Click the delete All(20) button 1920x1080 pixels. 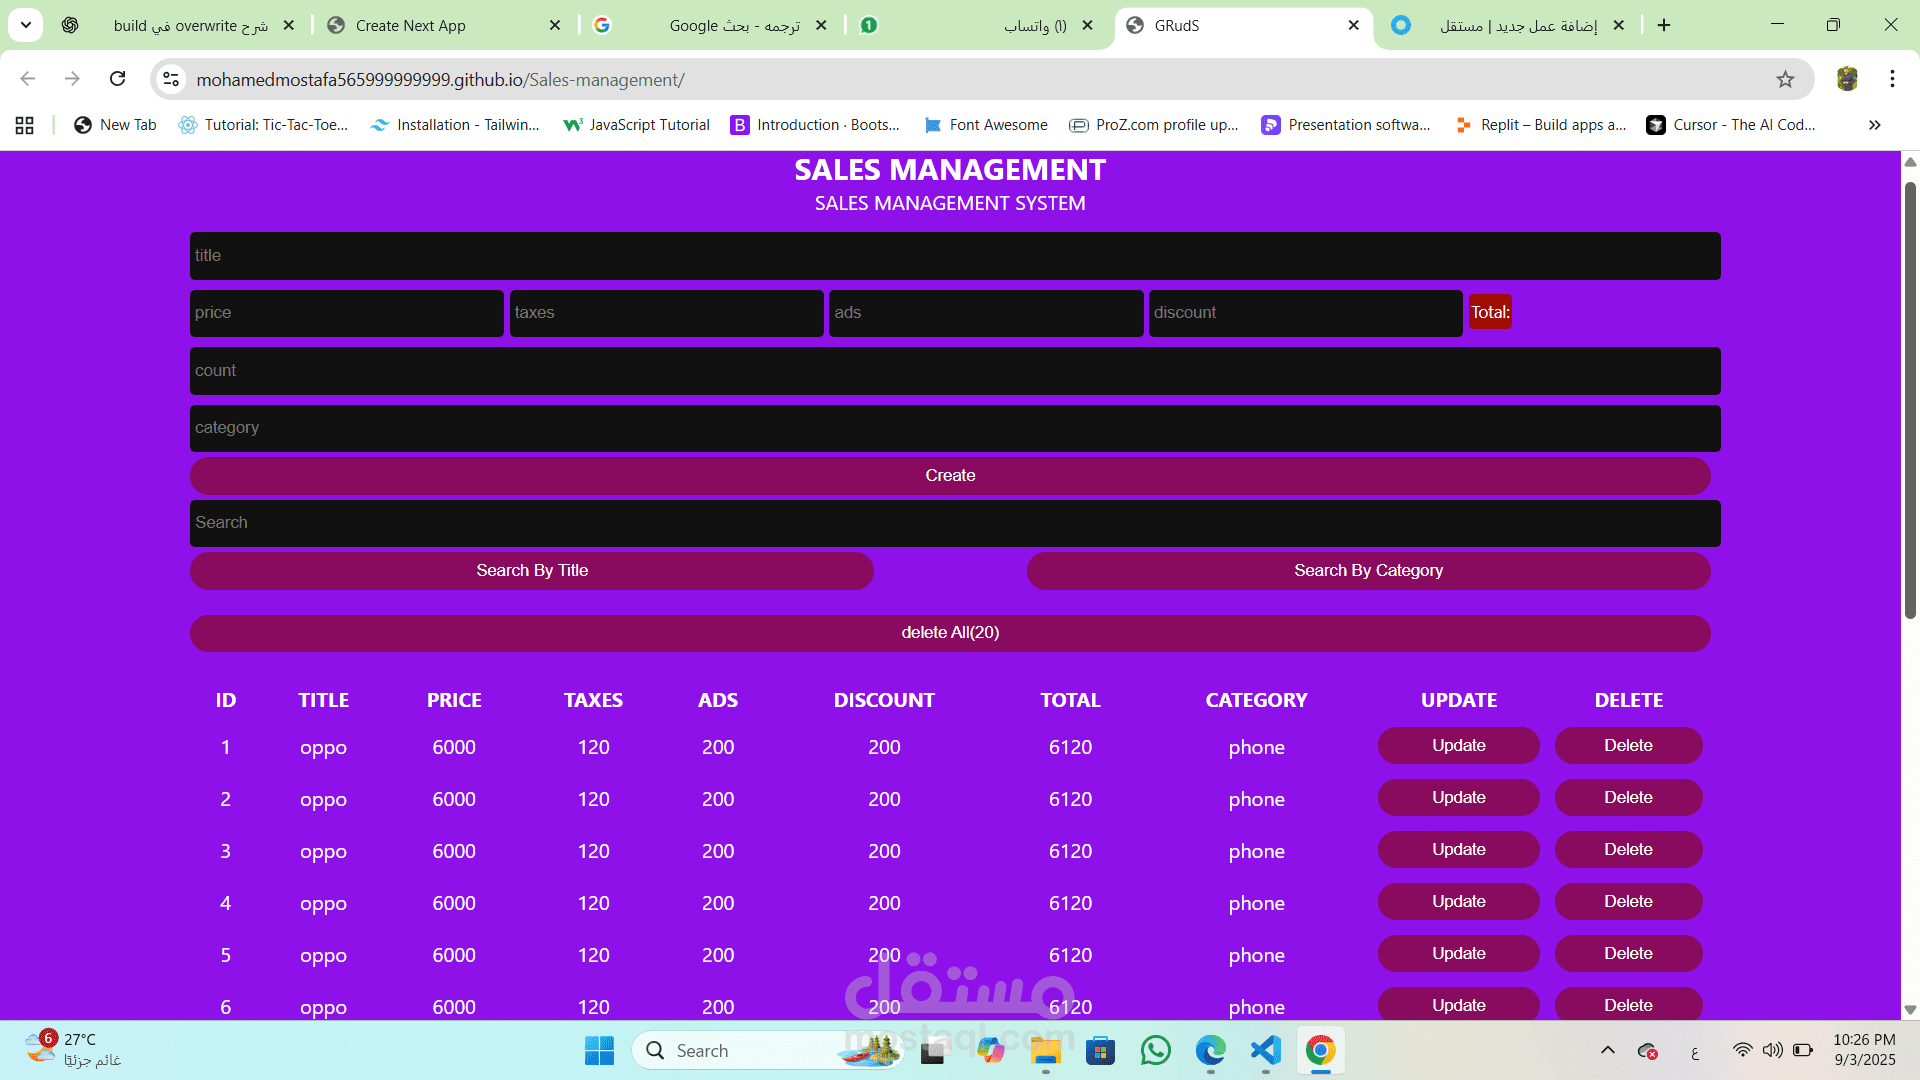click(x=950, y=633)
